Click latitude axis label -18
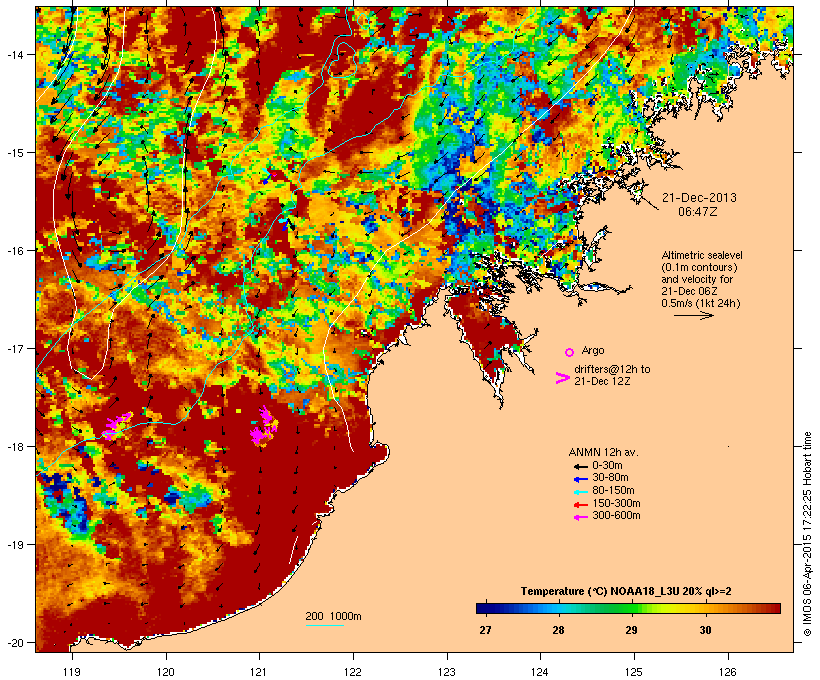820x680 pixels. click(14, 447)
